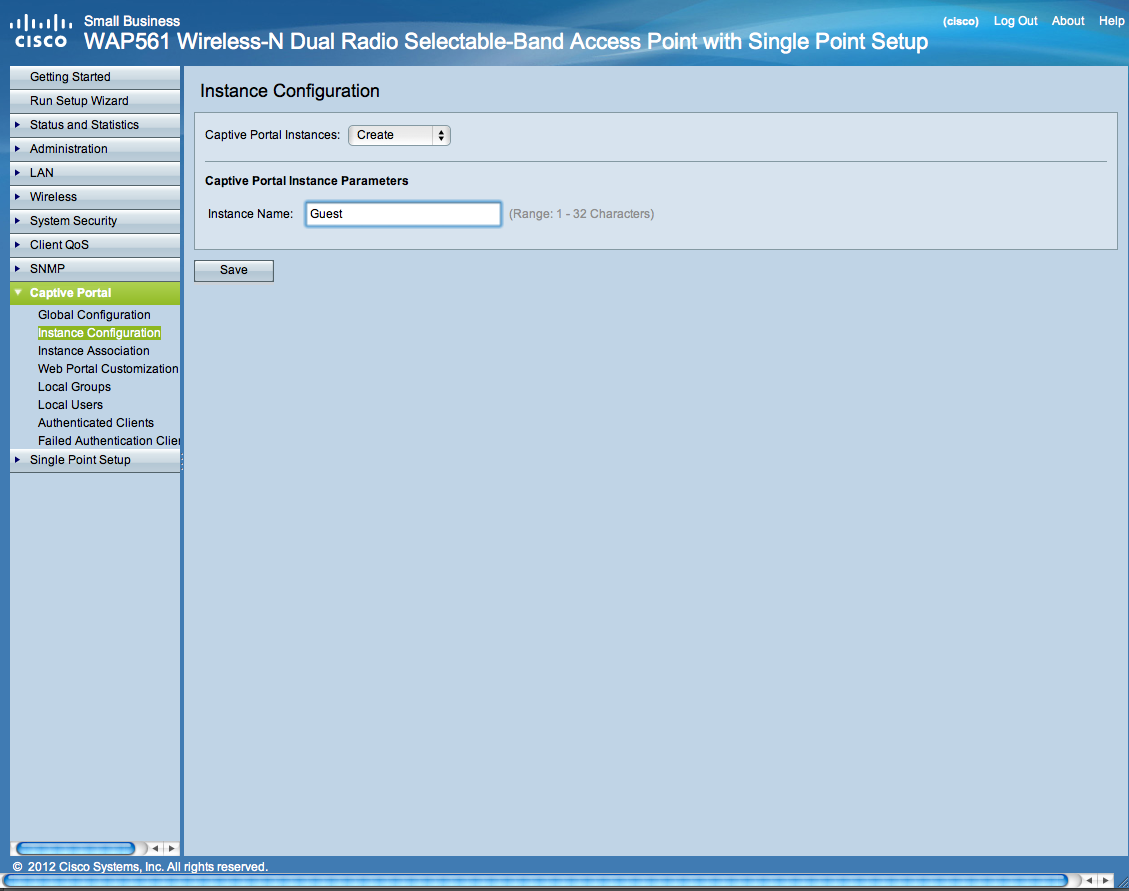Expand the SNMP section arrow

point(17,269)
